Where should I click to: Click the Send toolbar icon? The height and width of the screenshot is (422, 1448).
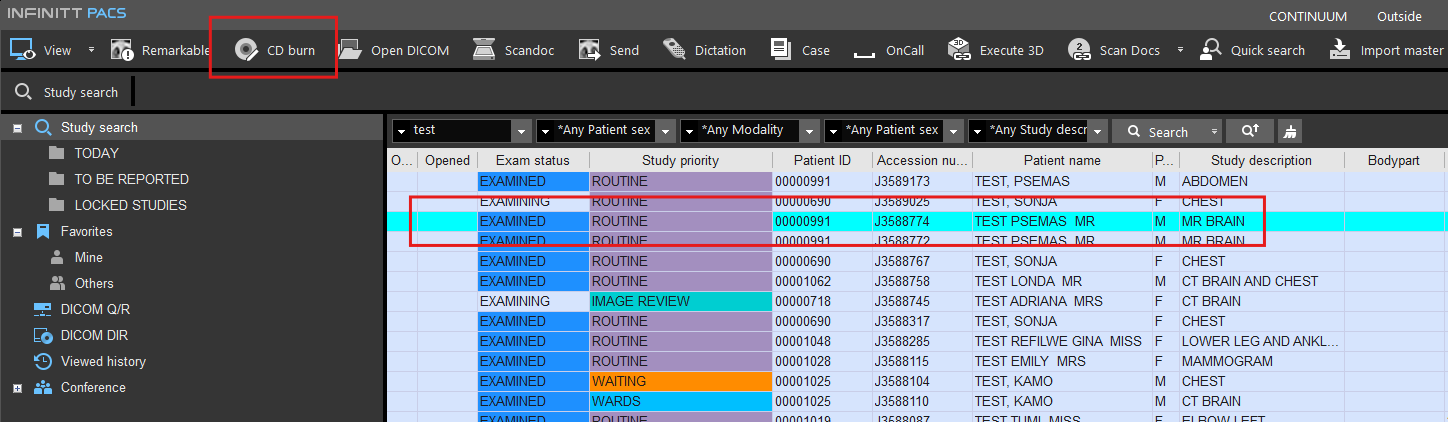[x=589, y=50]
